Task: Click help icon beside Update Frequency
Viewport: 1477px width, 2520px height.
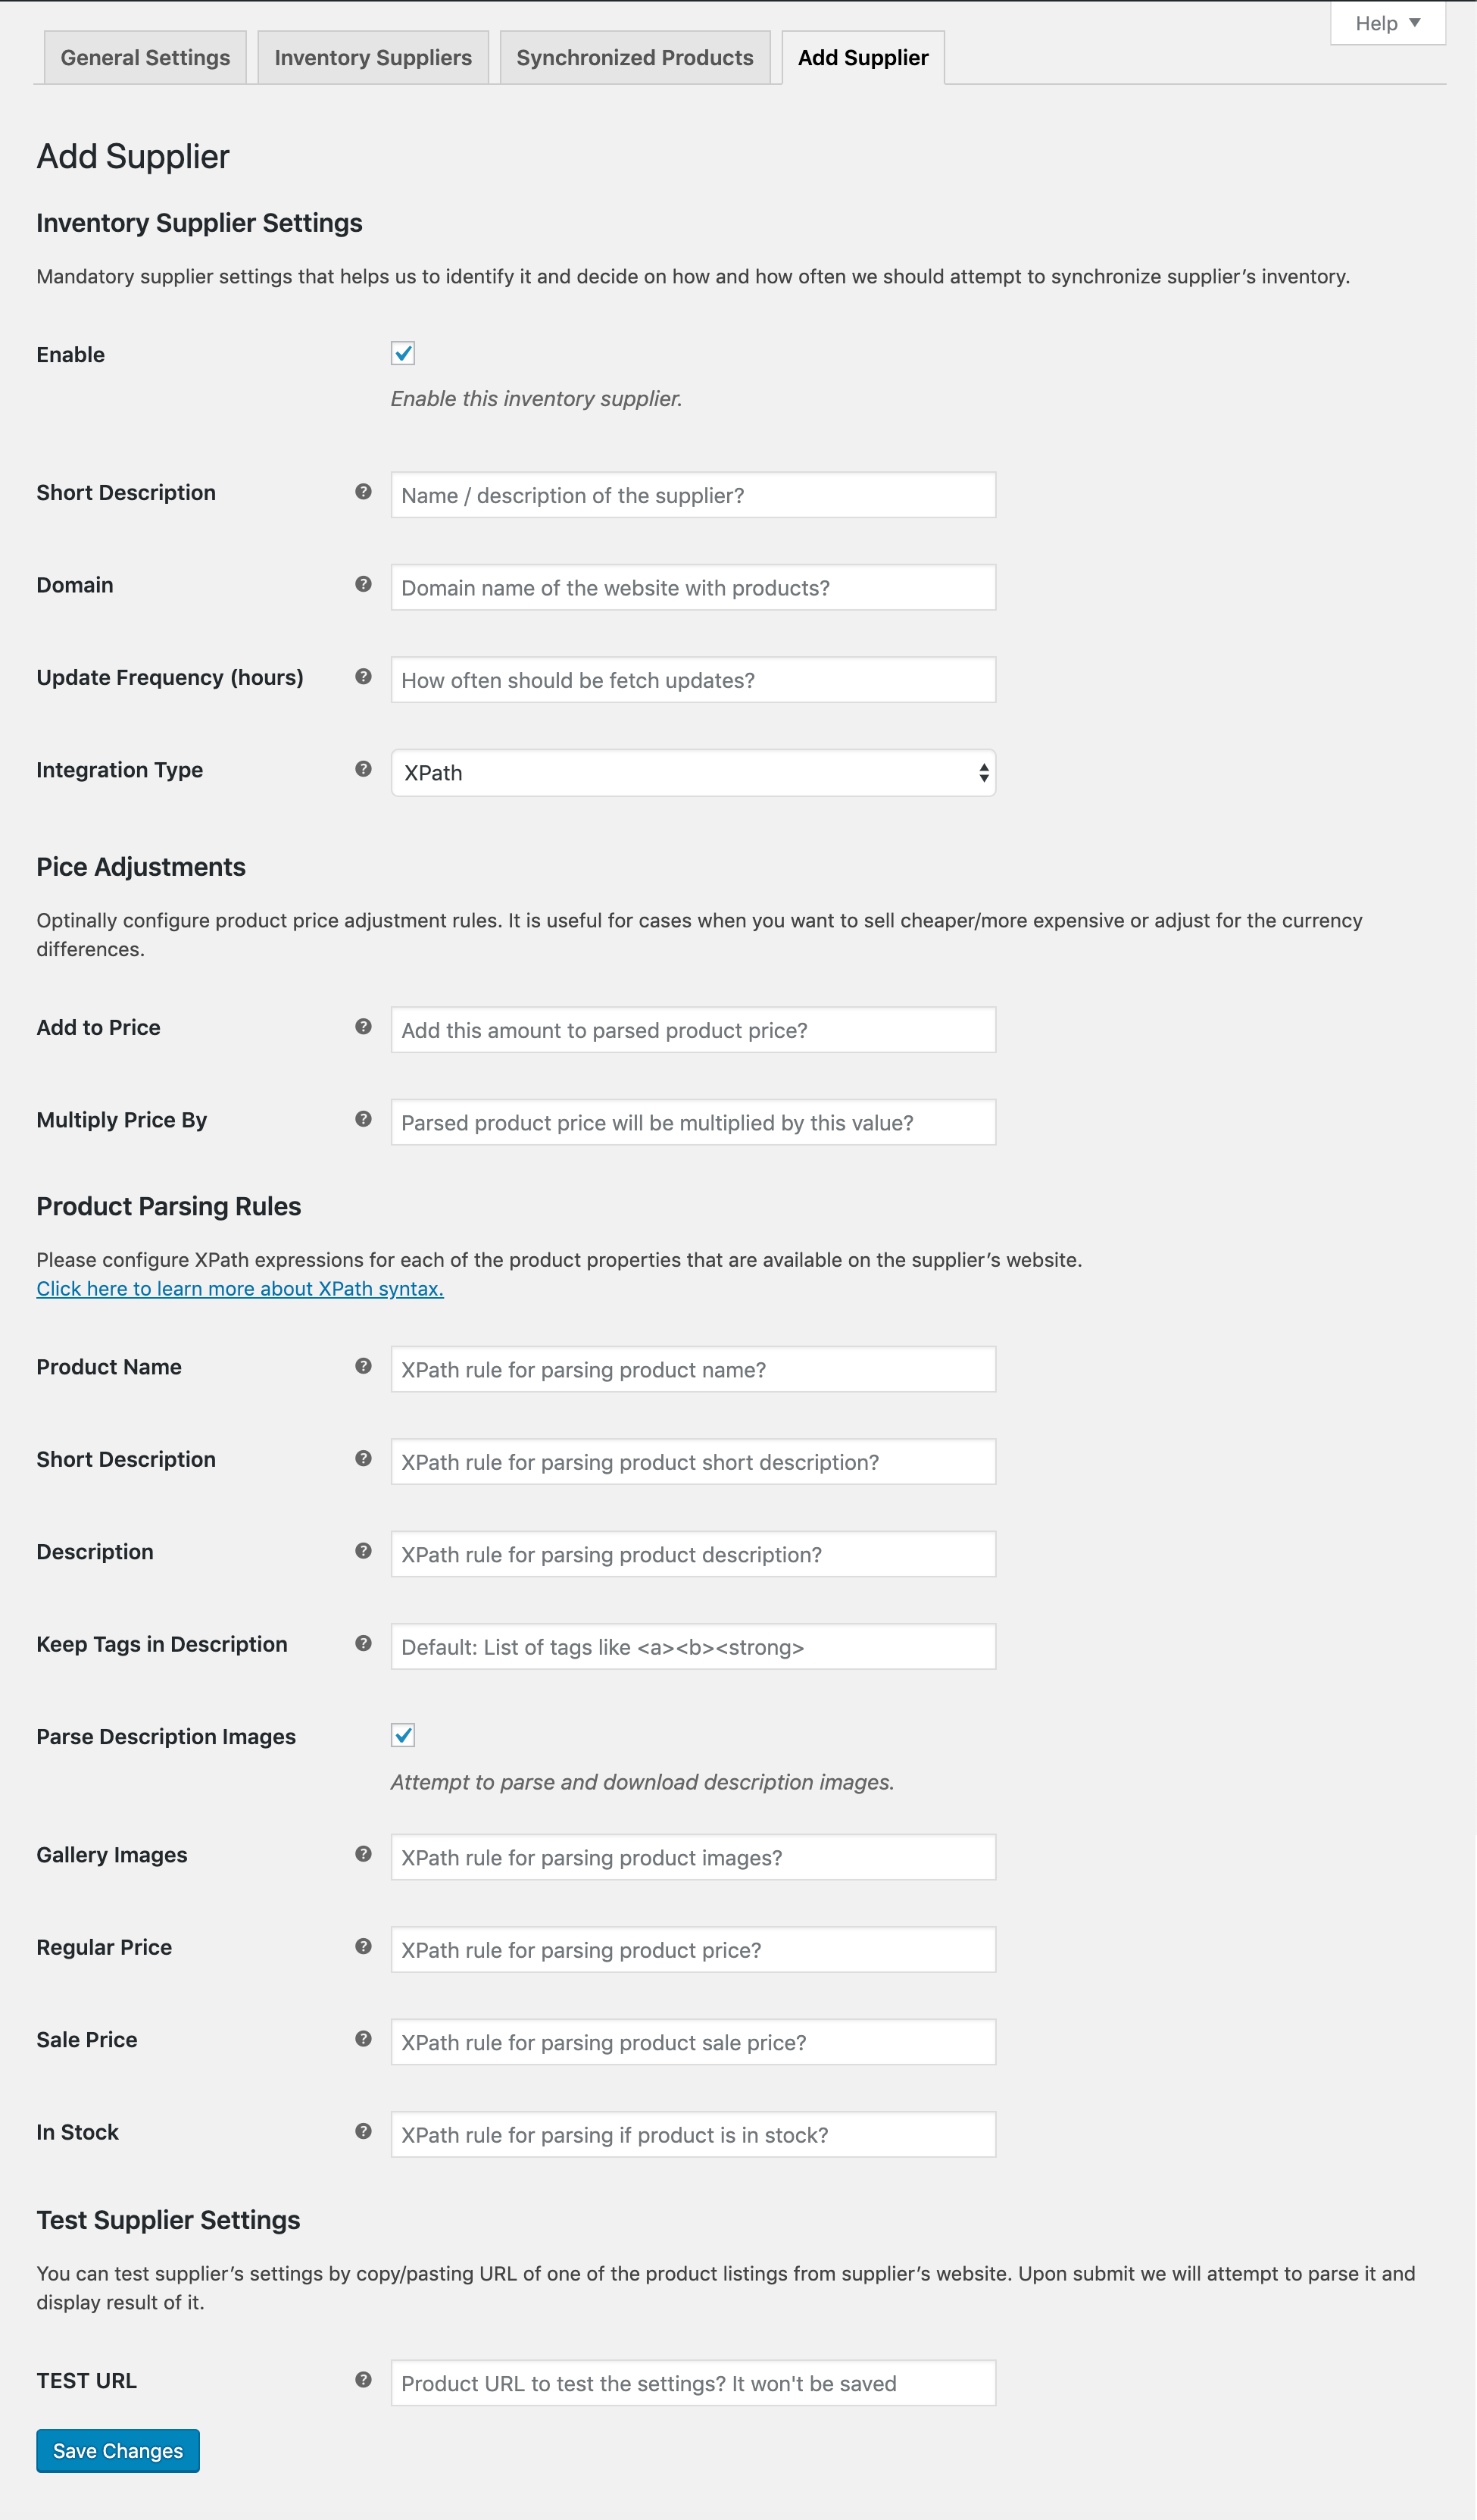Action: (363, 676)
